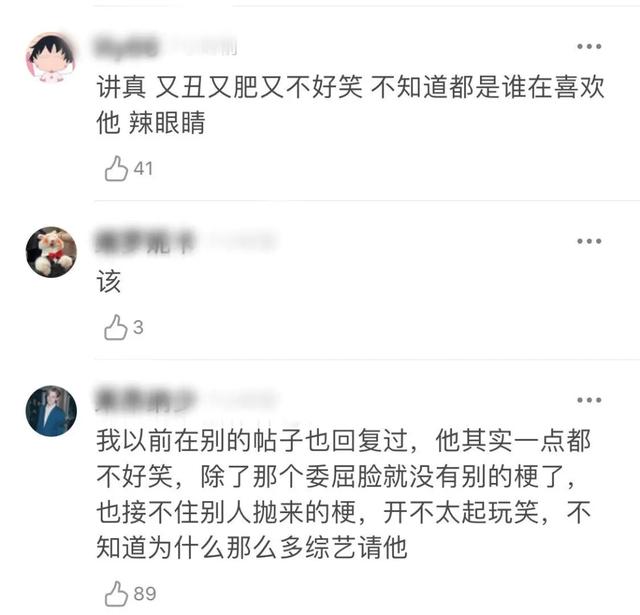Tap the like count 3
The width and height of the screenshot is (640, 615).
(x=138, y=327)
